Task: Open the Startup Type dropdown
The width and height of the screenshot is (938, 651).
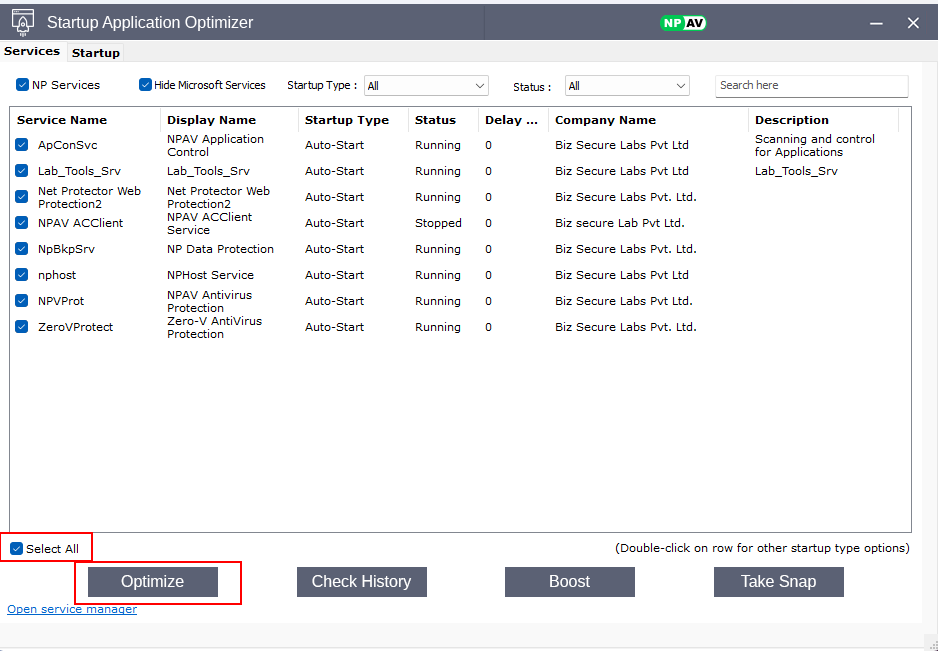Action: pyautogui.click(x=425, y=86)
